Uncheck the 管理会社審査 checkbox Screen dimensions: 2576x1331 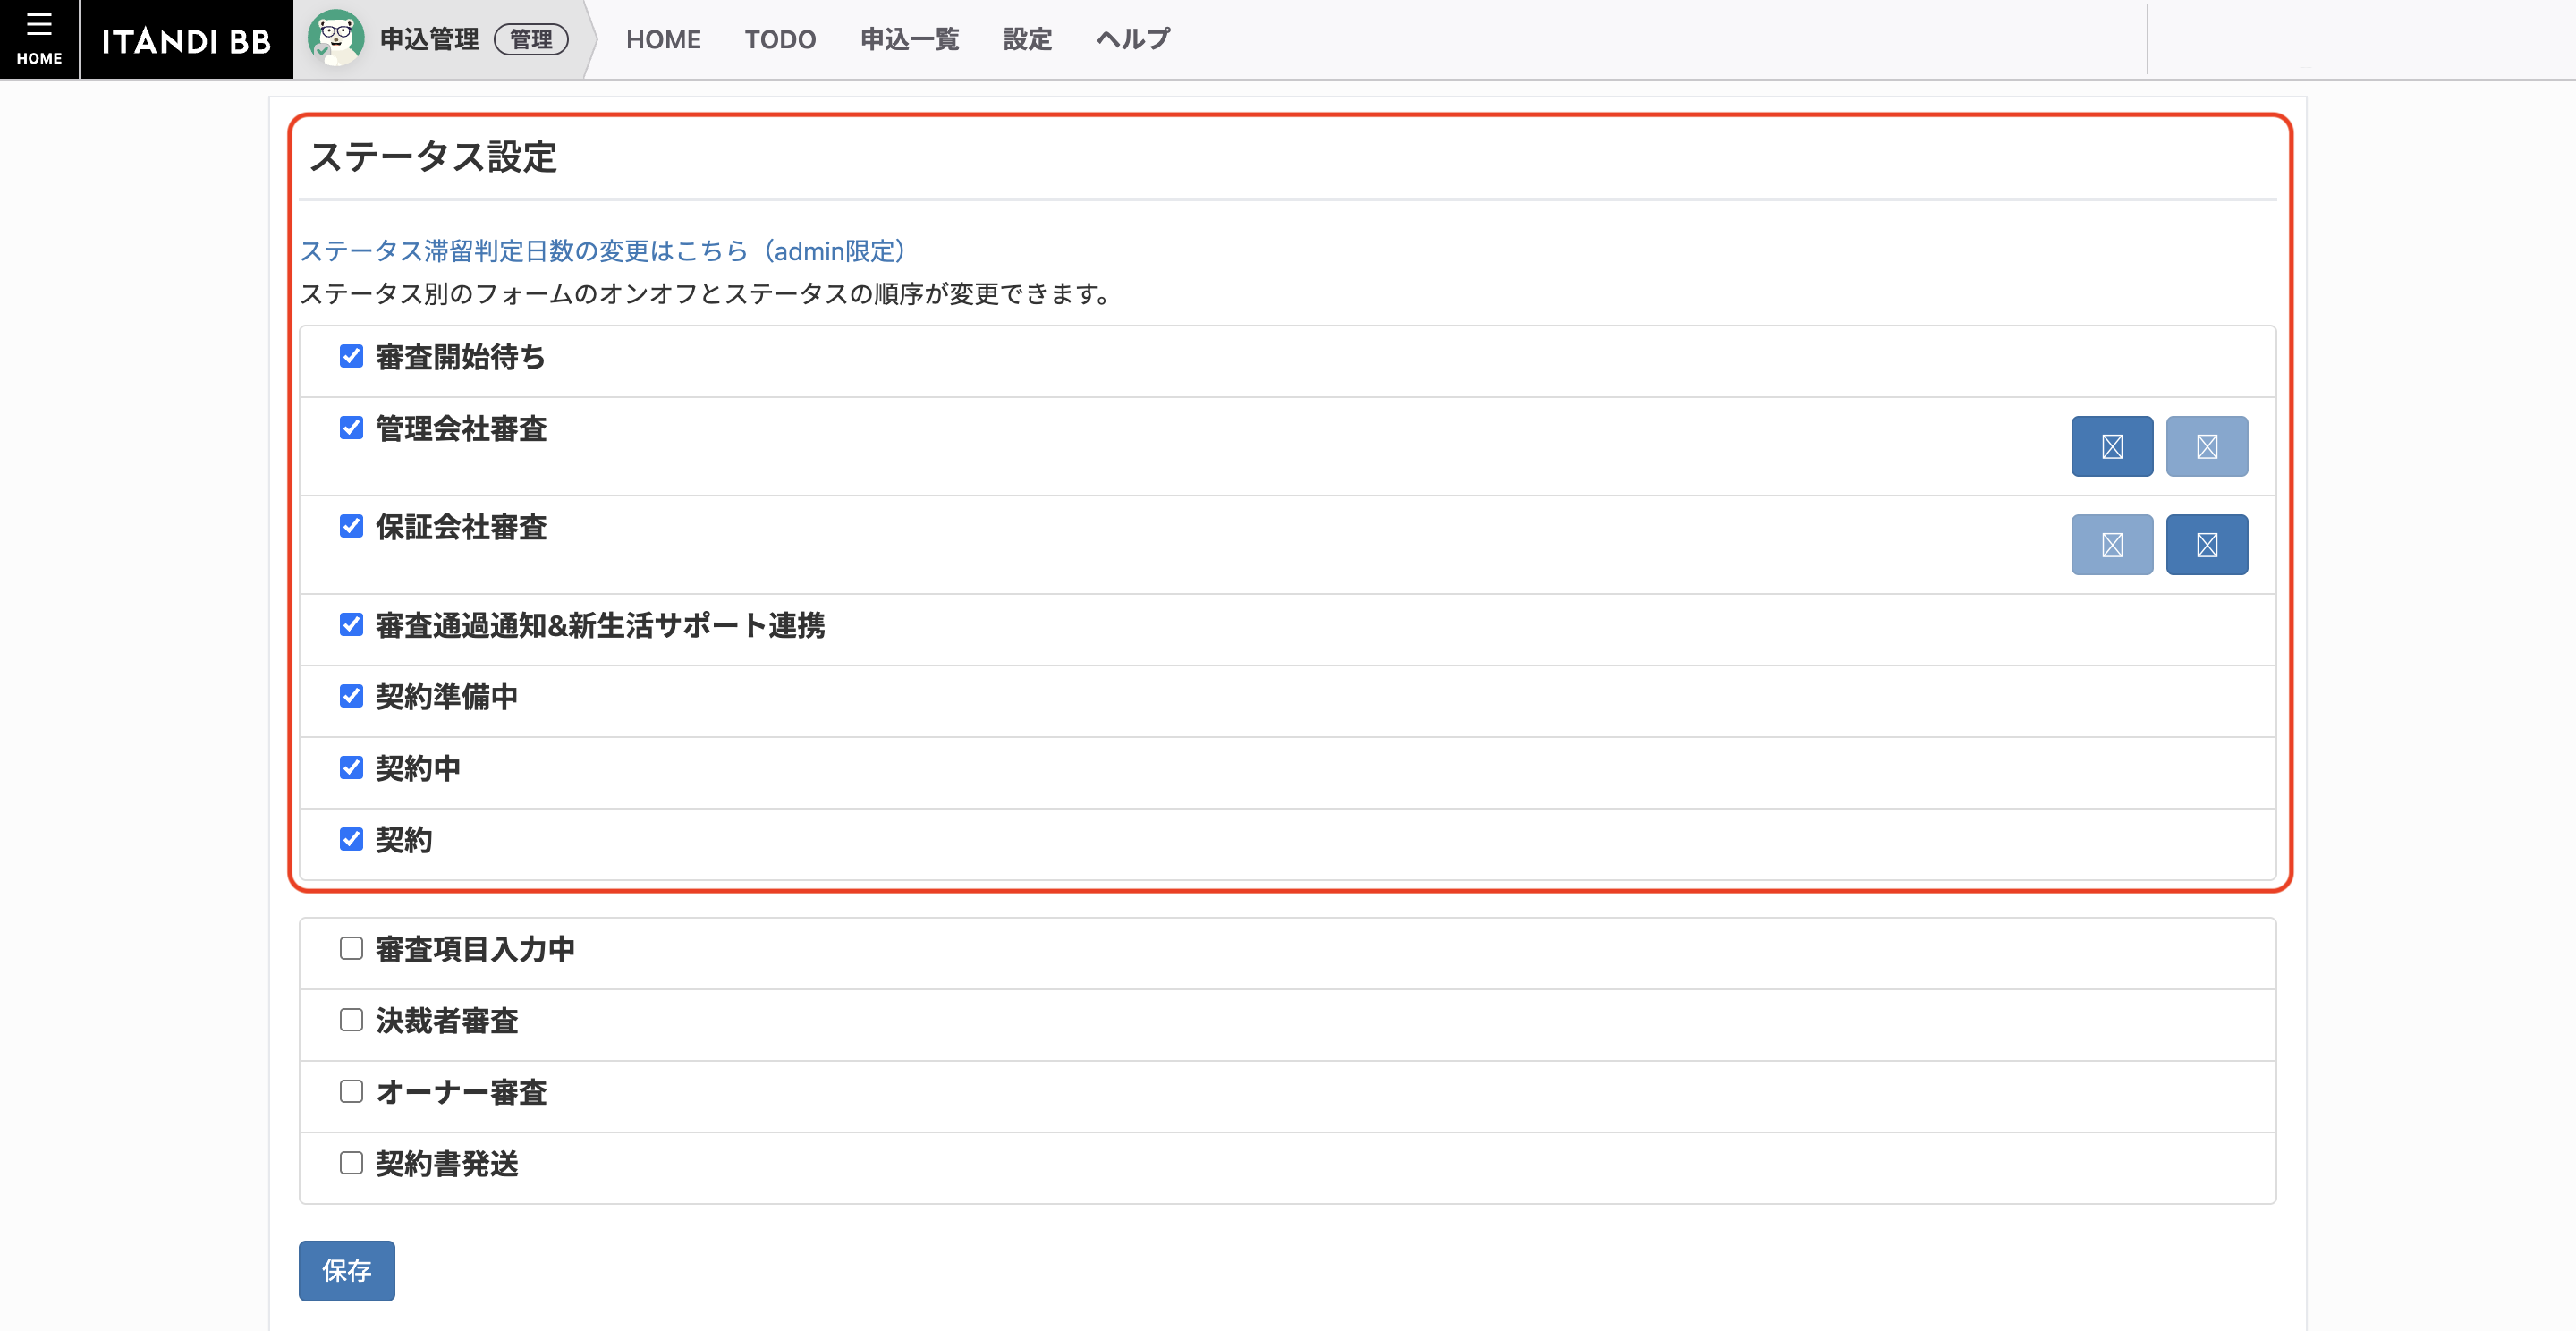[x=351, y=428]
